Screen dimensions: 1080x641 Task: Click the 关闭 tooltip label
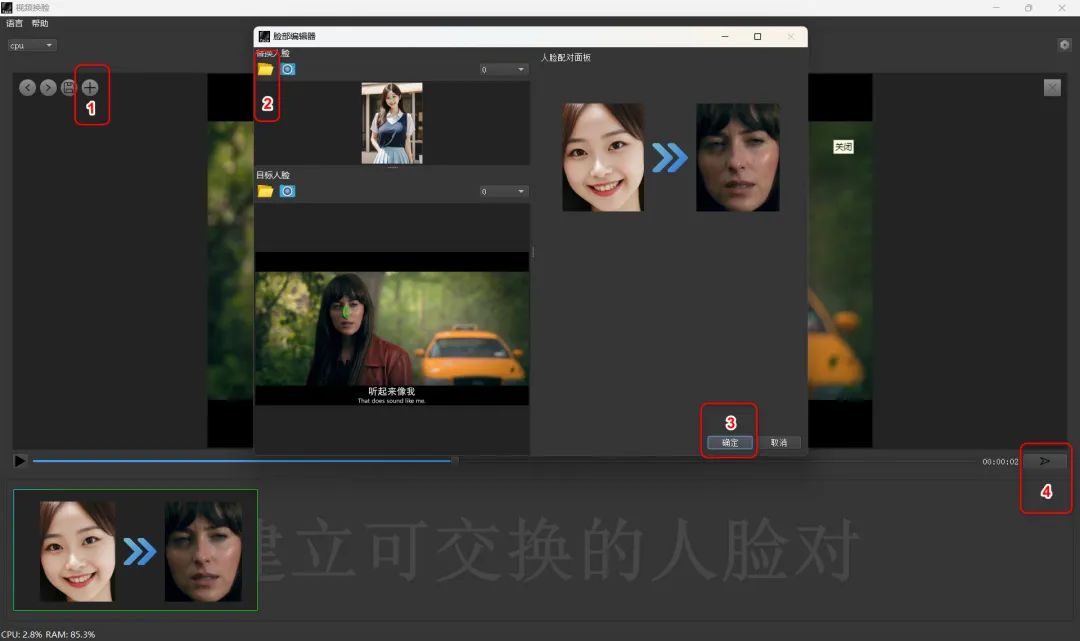coord(843,147)
